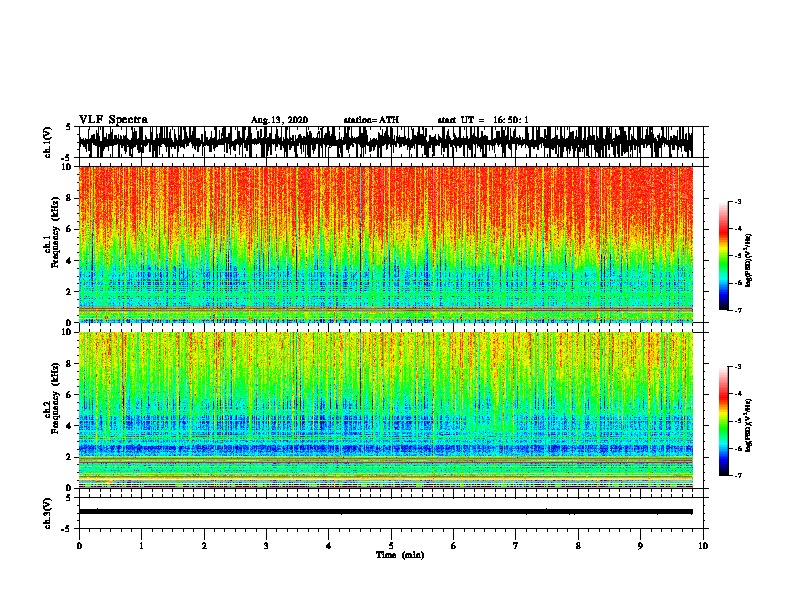Click the "4" kHz tick on ch.2 axis

(69, 426)
